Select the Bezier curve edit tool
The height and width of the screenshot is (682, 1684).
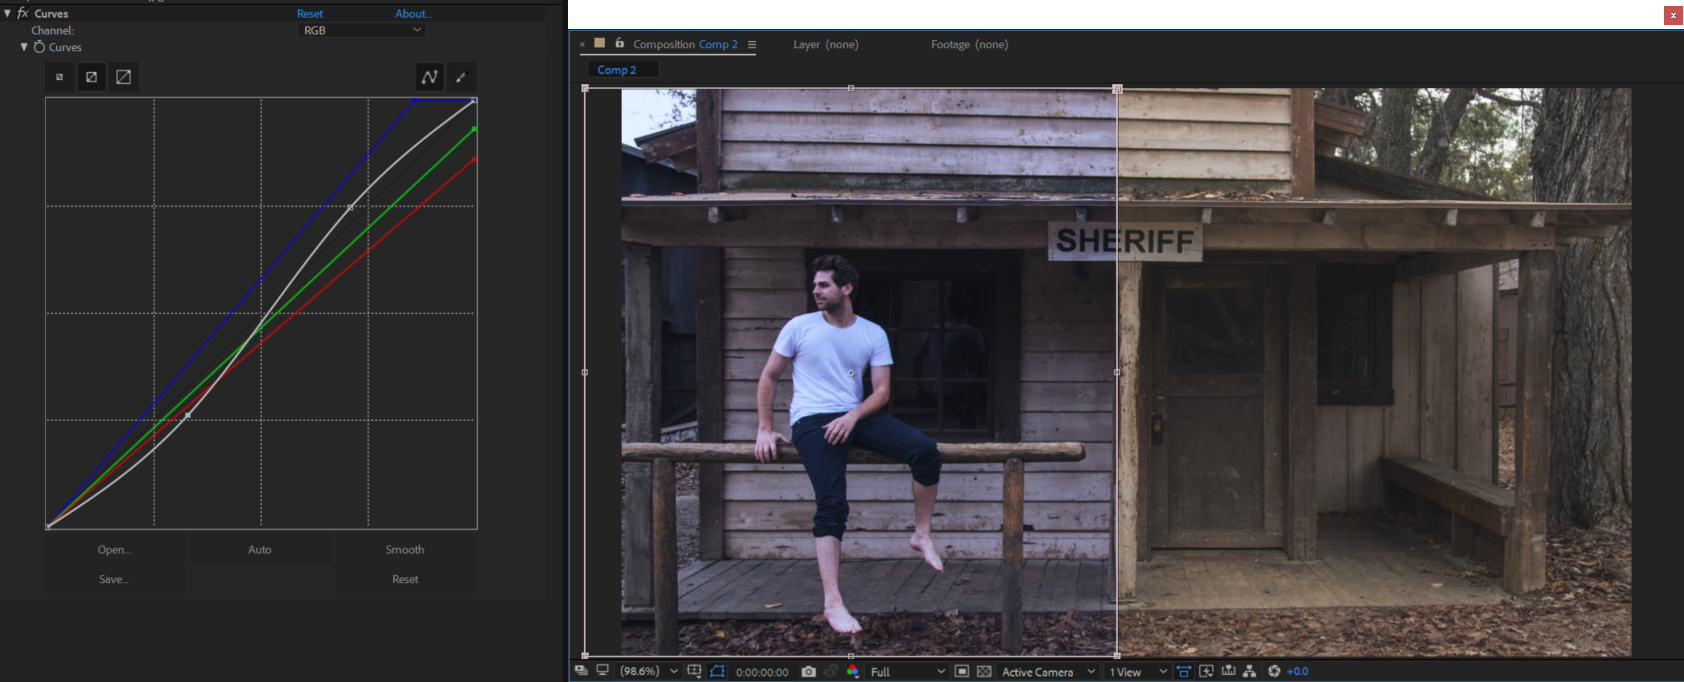(x=429, y=77)
